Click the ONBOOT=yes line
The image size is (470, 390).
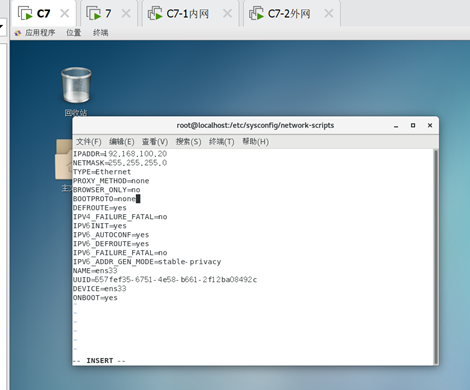pos(95,298)
